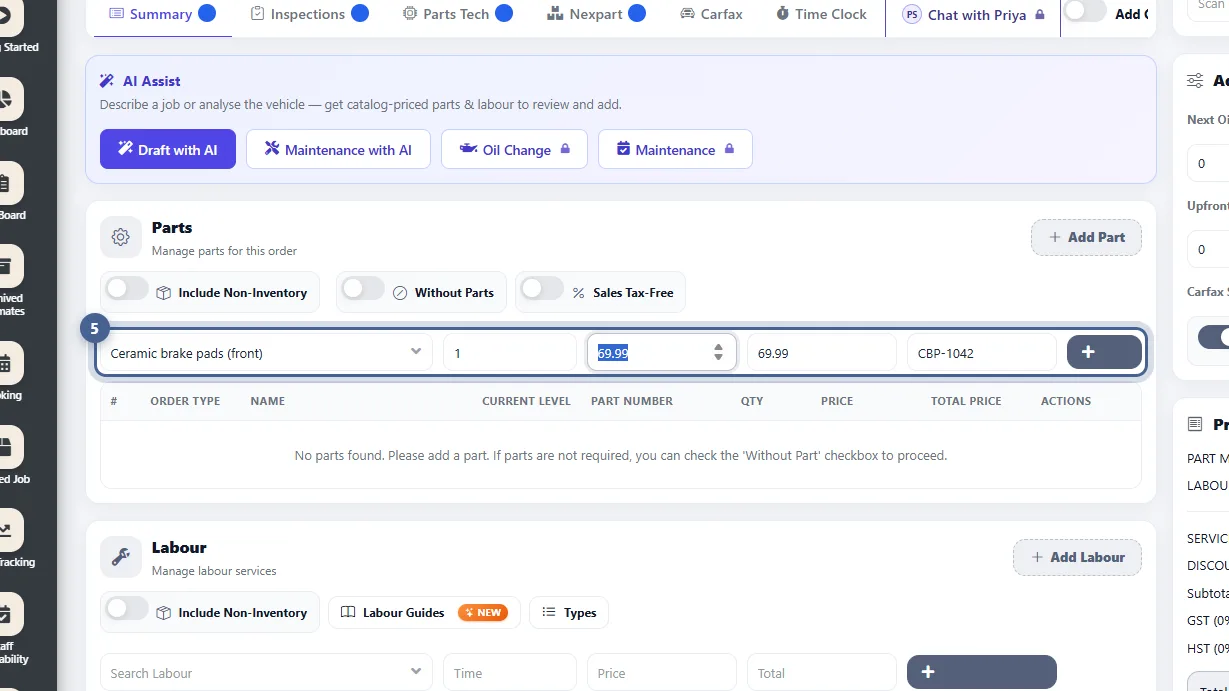This screenshot has height=691, width=1229.
Task: Click the part quantity field showing 1
Action: (510, 352)
